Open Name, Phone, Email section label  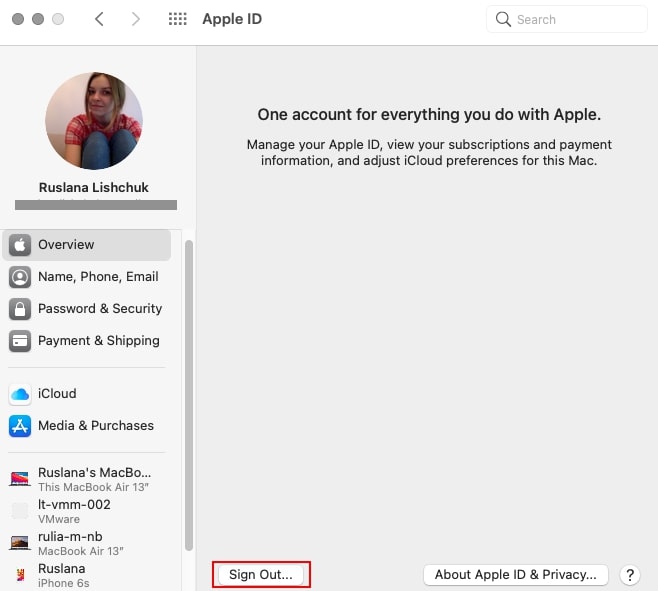click(x=98, y=277)
